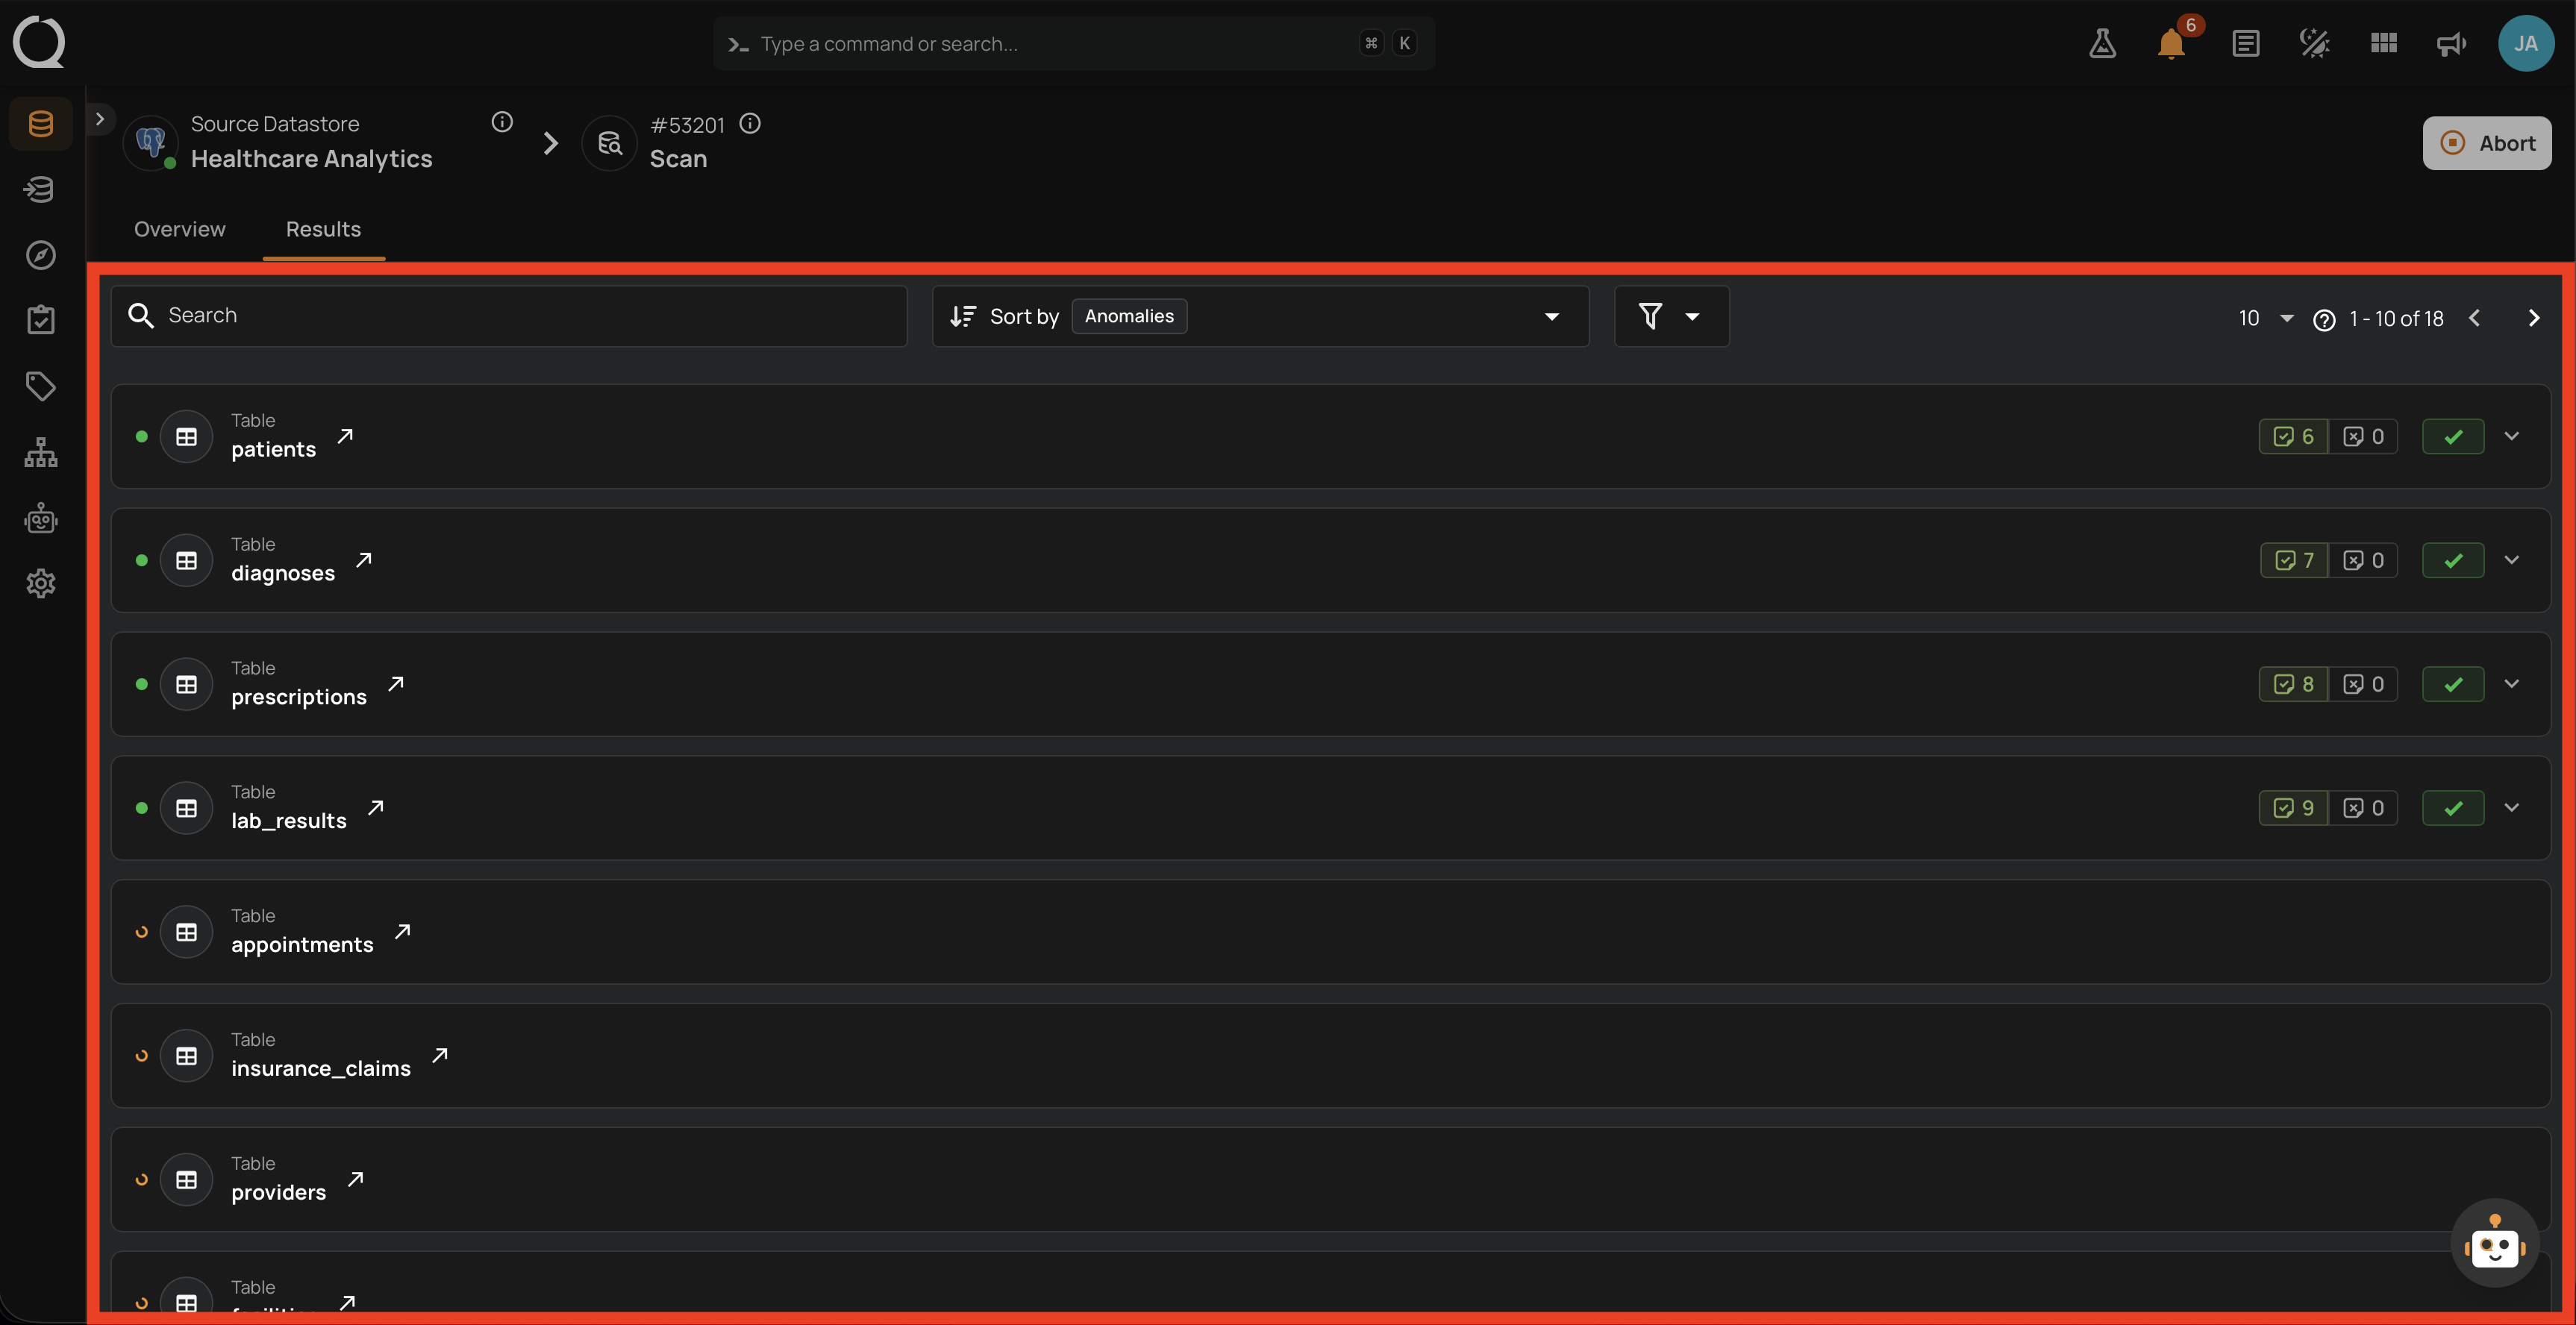
Task: Open Enrichment Datastores sidebar icon
Action: point(40,189)
